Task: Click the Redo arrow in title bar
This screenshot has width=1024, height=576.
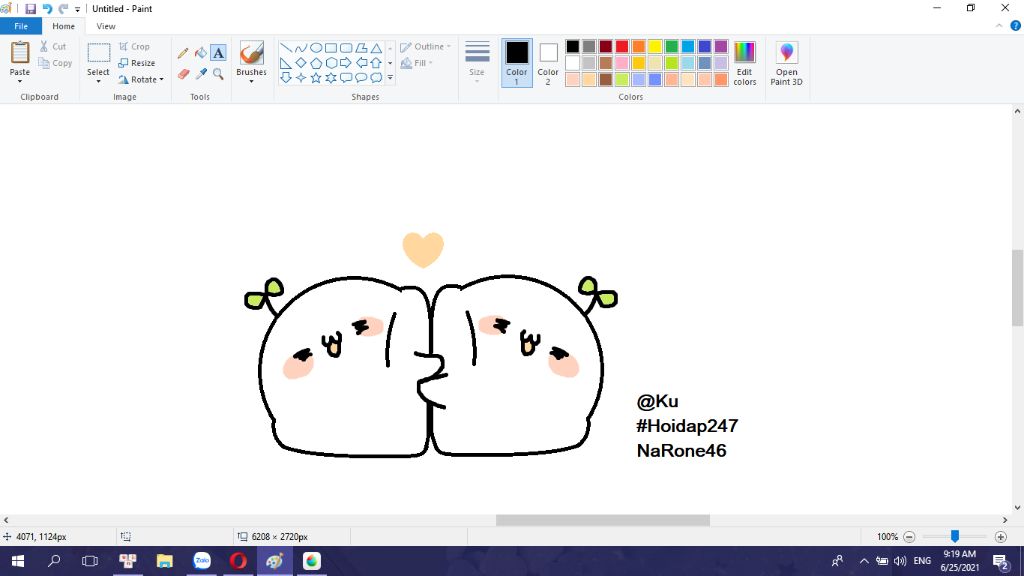Action: click(x=63, y=9)
